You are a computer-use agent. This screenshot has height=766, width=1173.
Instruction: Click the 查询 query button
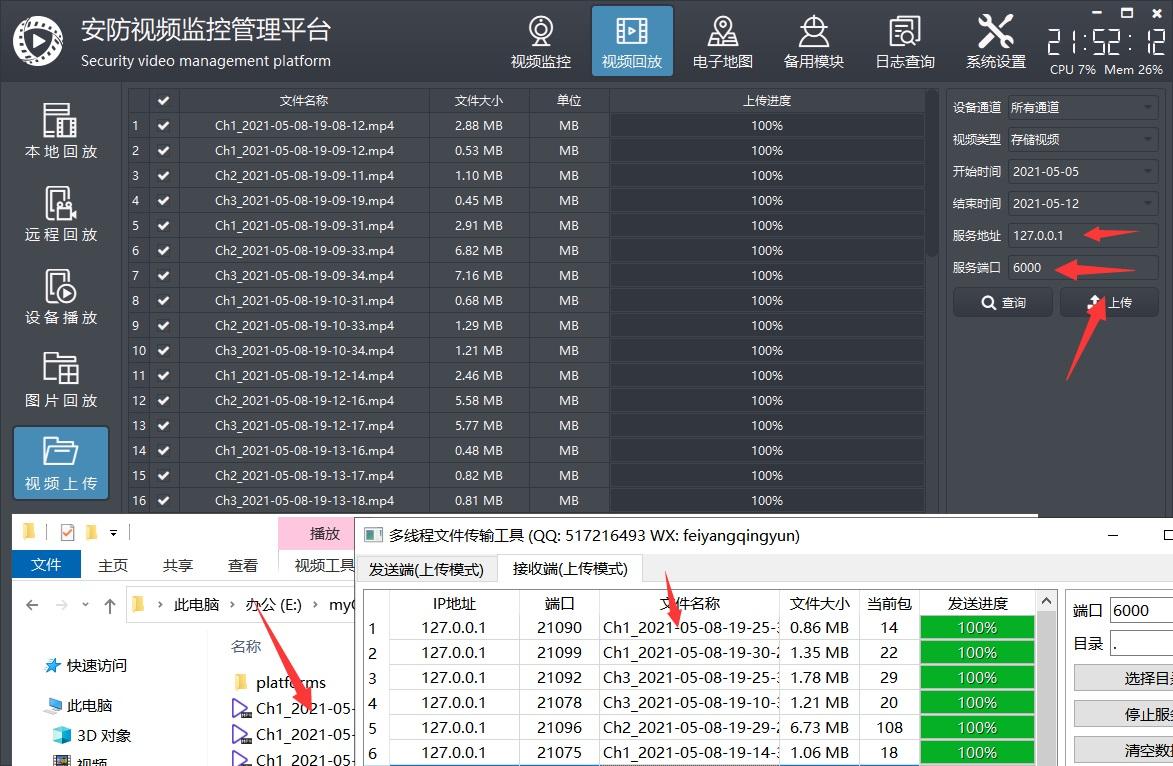point(1003,301)
